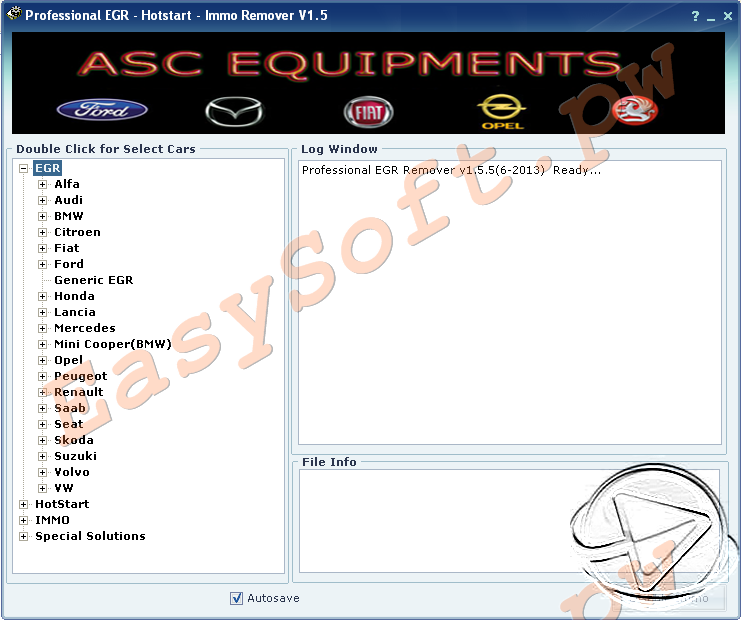
Task: Expand the VW node
Action: [43, 488]
